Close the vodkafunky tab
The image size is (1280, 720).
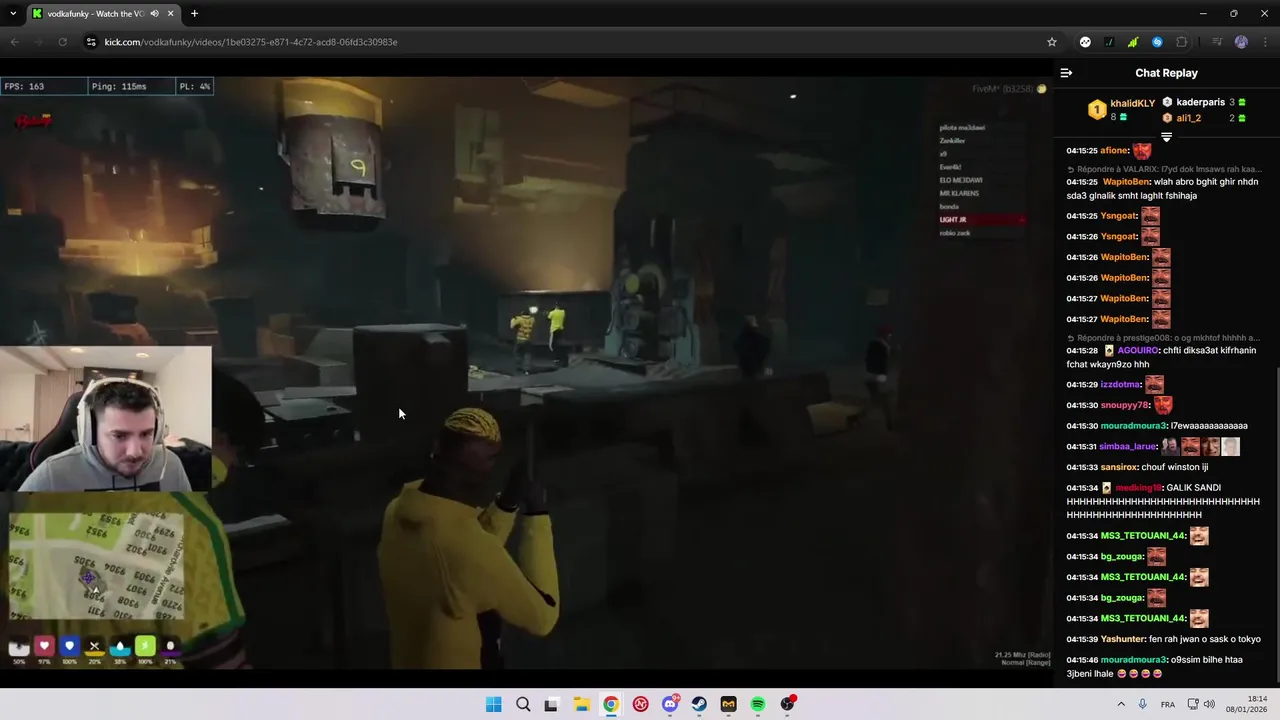tap(171, 14)
